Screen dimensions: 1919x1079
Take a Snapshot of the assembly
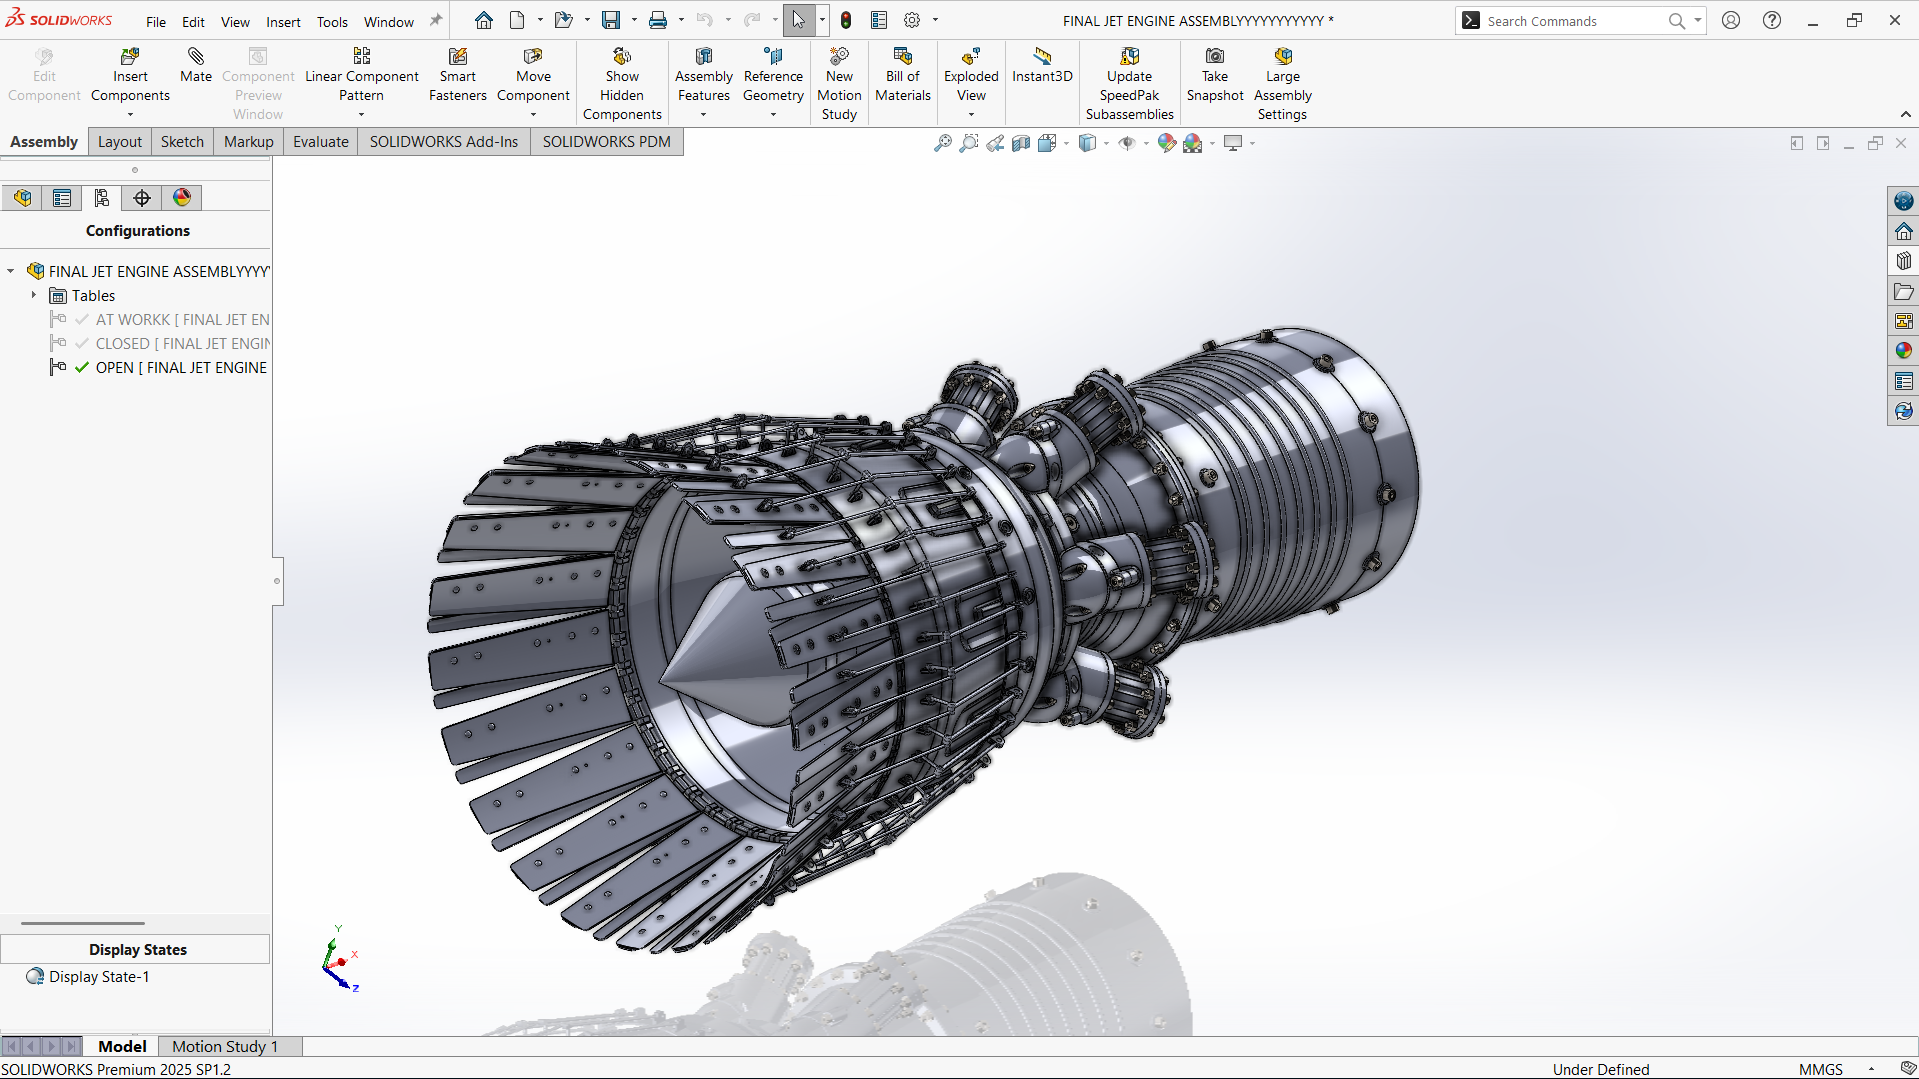coord(1214,57)
